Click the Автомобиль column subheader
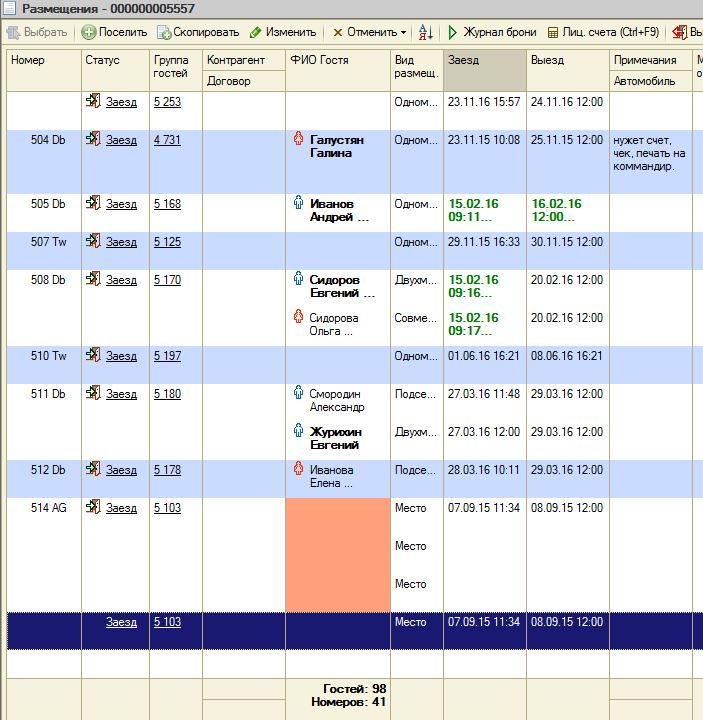Viewport: 703px width, 720px height. [x=651, y=81]
